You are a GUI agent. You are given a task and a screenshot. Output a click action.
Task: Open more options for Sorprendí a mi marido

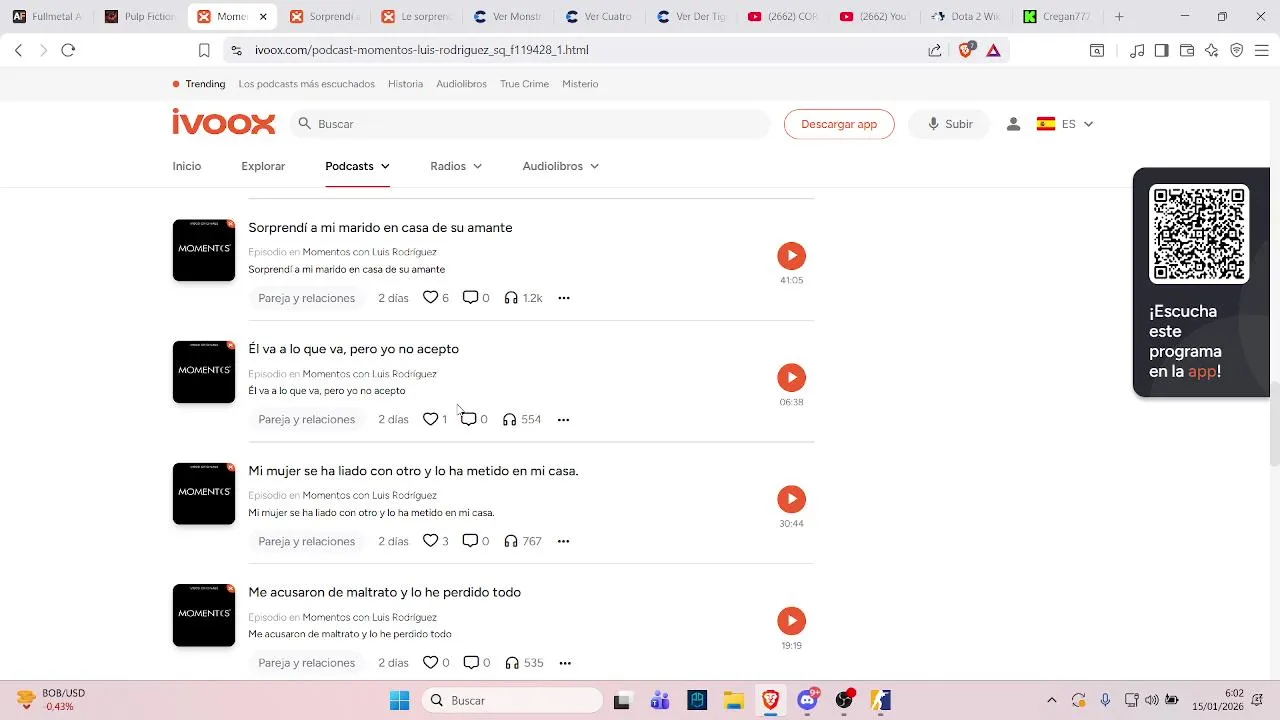pyautogui.click(x=564, y=298)
